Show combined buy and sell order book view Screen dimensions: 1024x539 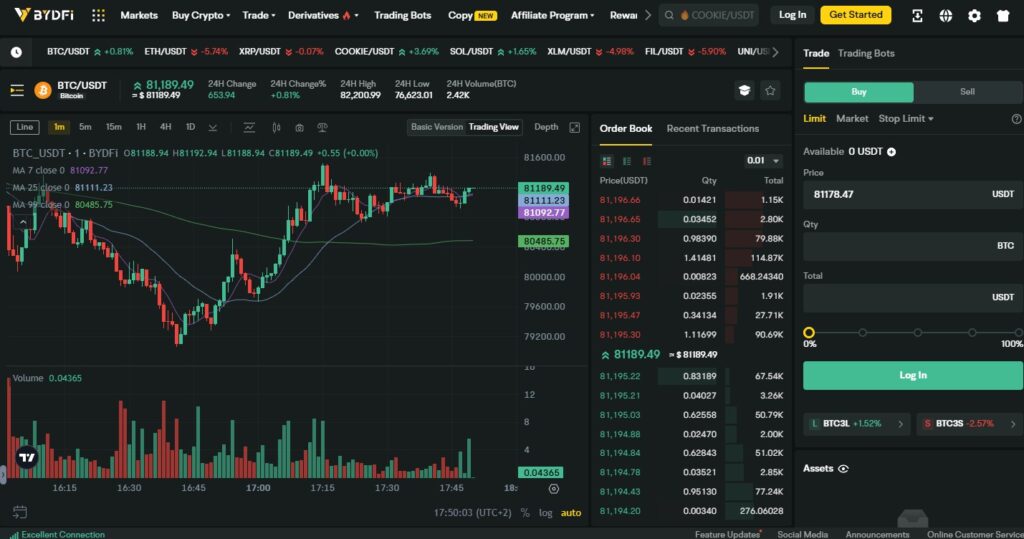607,161
